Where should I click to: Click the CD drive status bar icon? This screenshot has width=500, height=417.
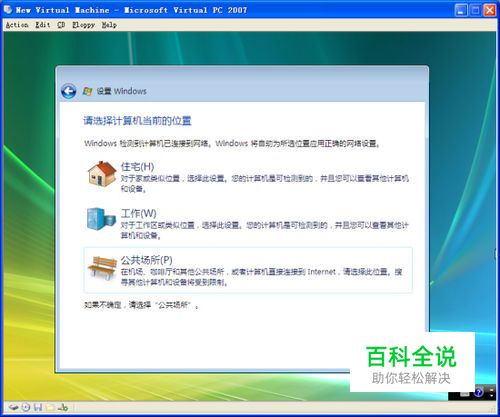click(x=26, y=407)
